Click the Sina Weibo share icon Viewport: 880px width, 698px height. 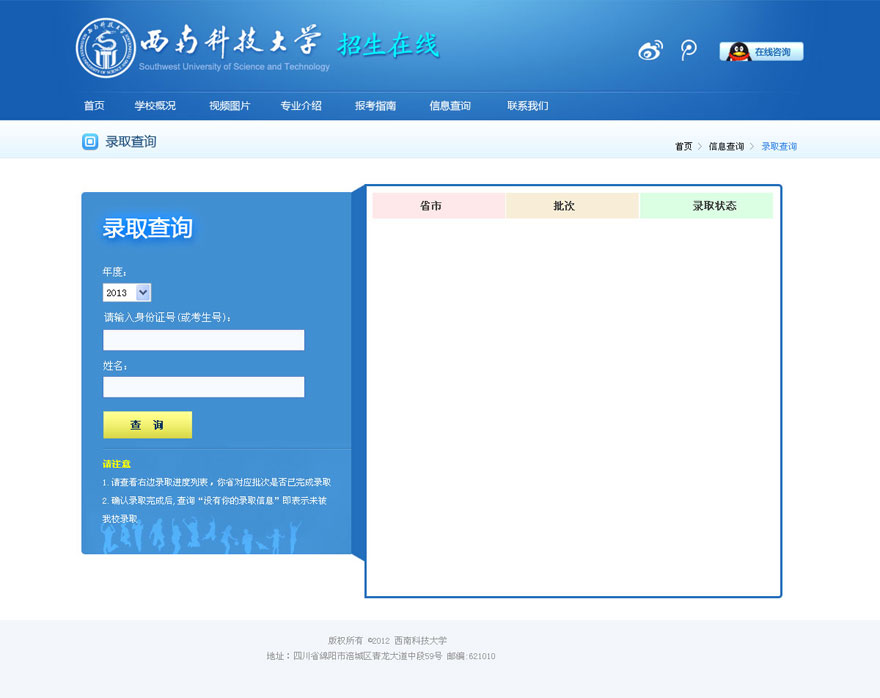click(x=650, y=50)
